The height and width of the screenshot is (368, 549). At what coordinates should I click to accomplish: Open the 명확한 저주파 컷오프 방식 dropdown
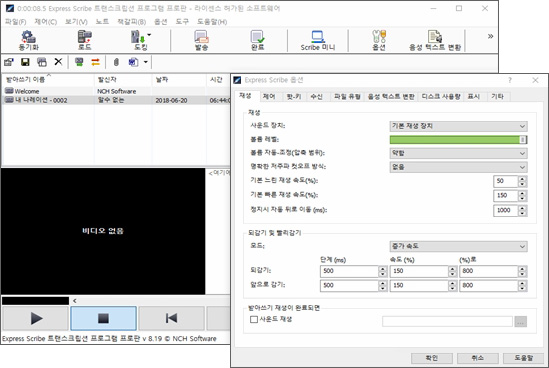[458, 167]
